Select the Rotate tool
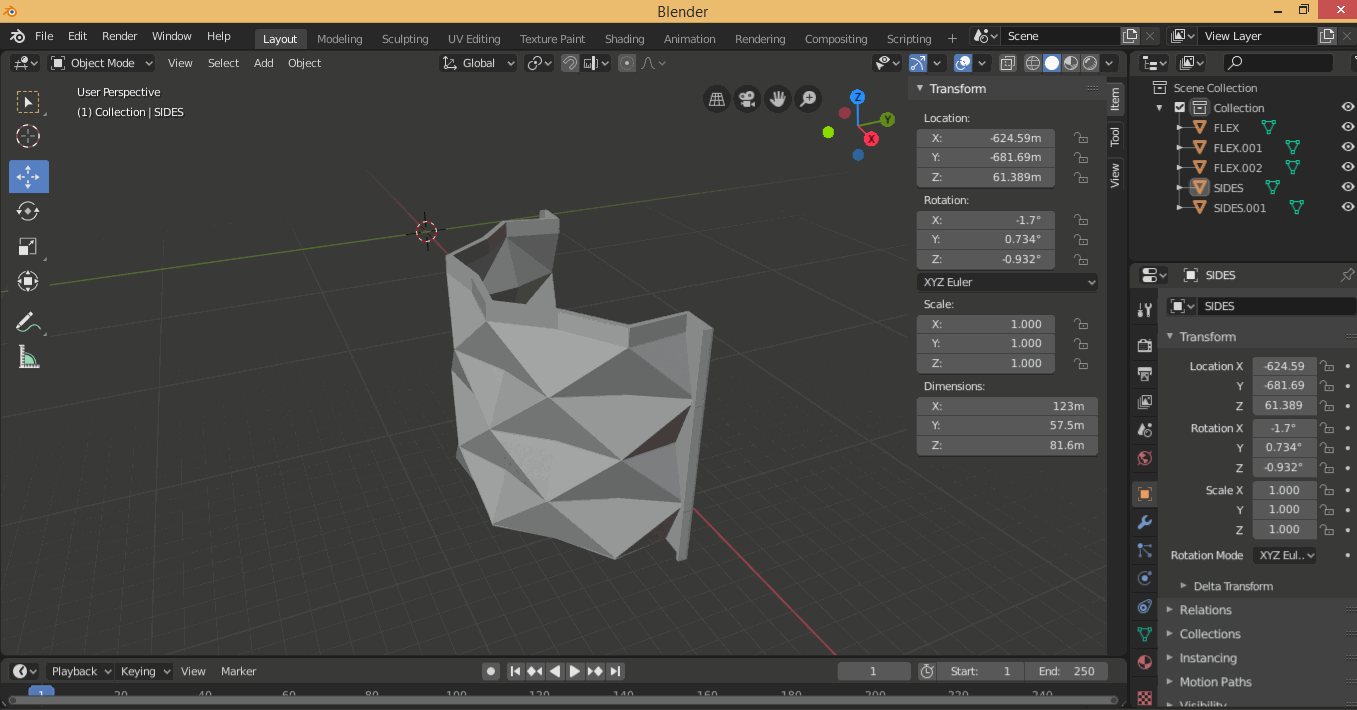The height and width of the screenshot is (710, 1357). (x=28, y=211)
